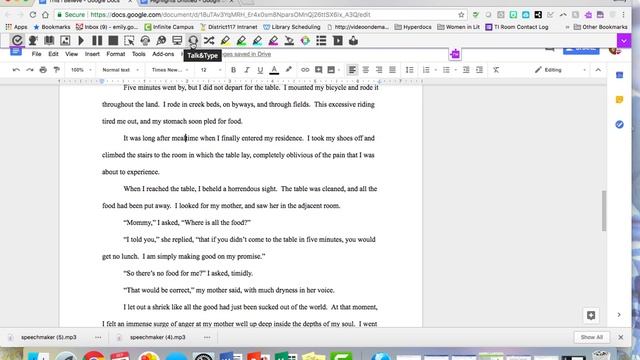Toggle Underline formatting
The image size is (640, 360).
coord(260,70)
